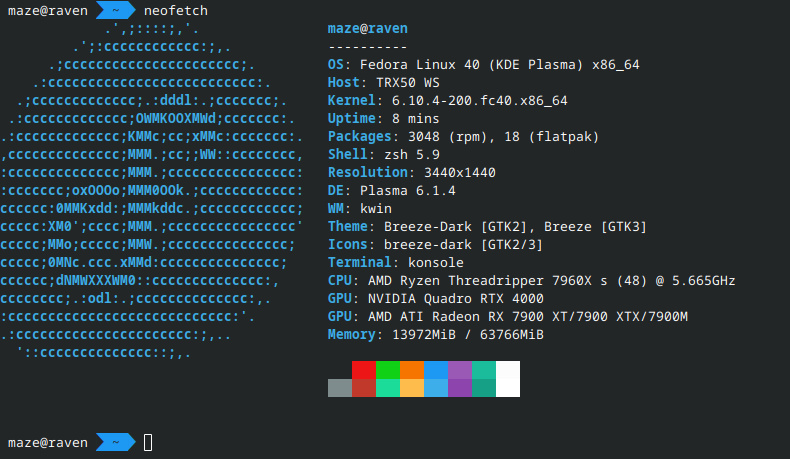
Task: Click the cyan maze@raven header in the output
Action: (367, 28)
